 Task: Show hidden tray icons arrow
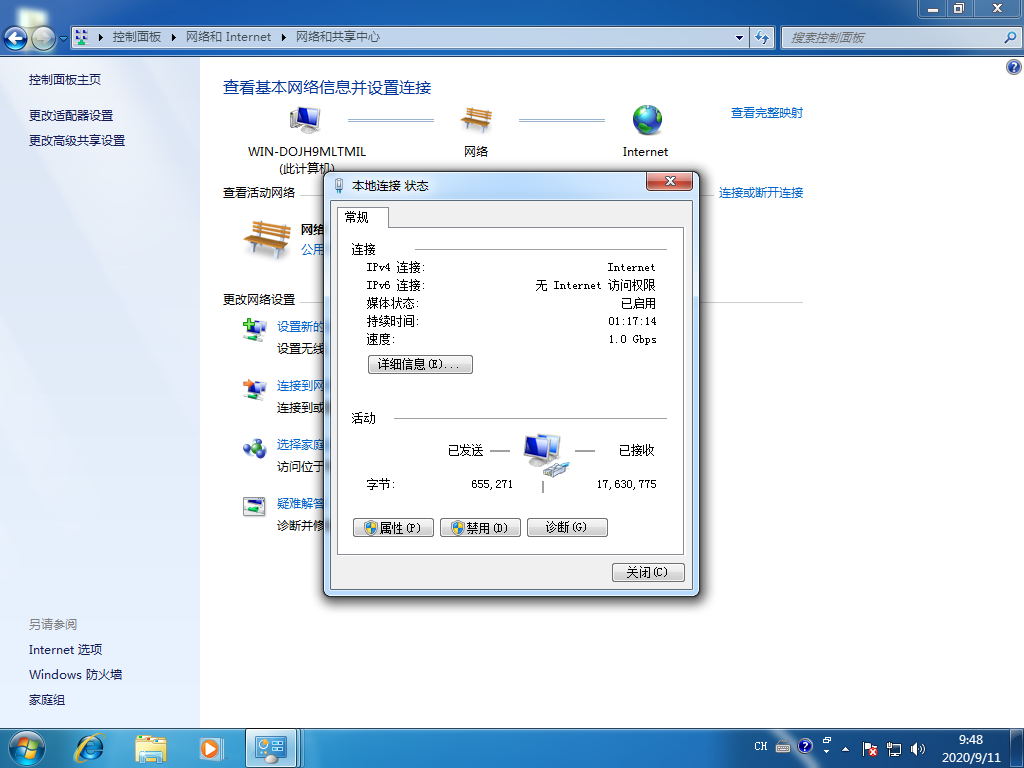coord(847,748)
